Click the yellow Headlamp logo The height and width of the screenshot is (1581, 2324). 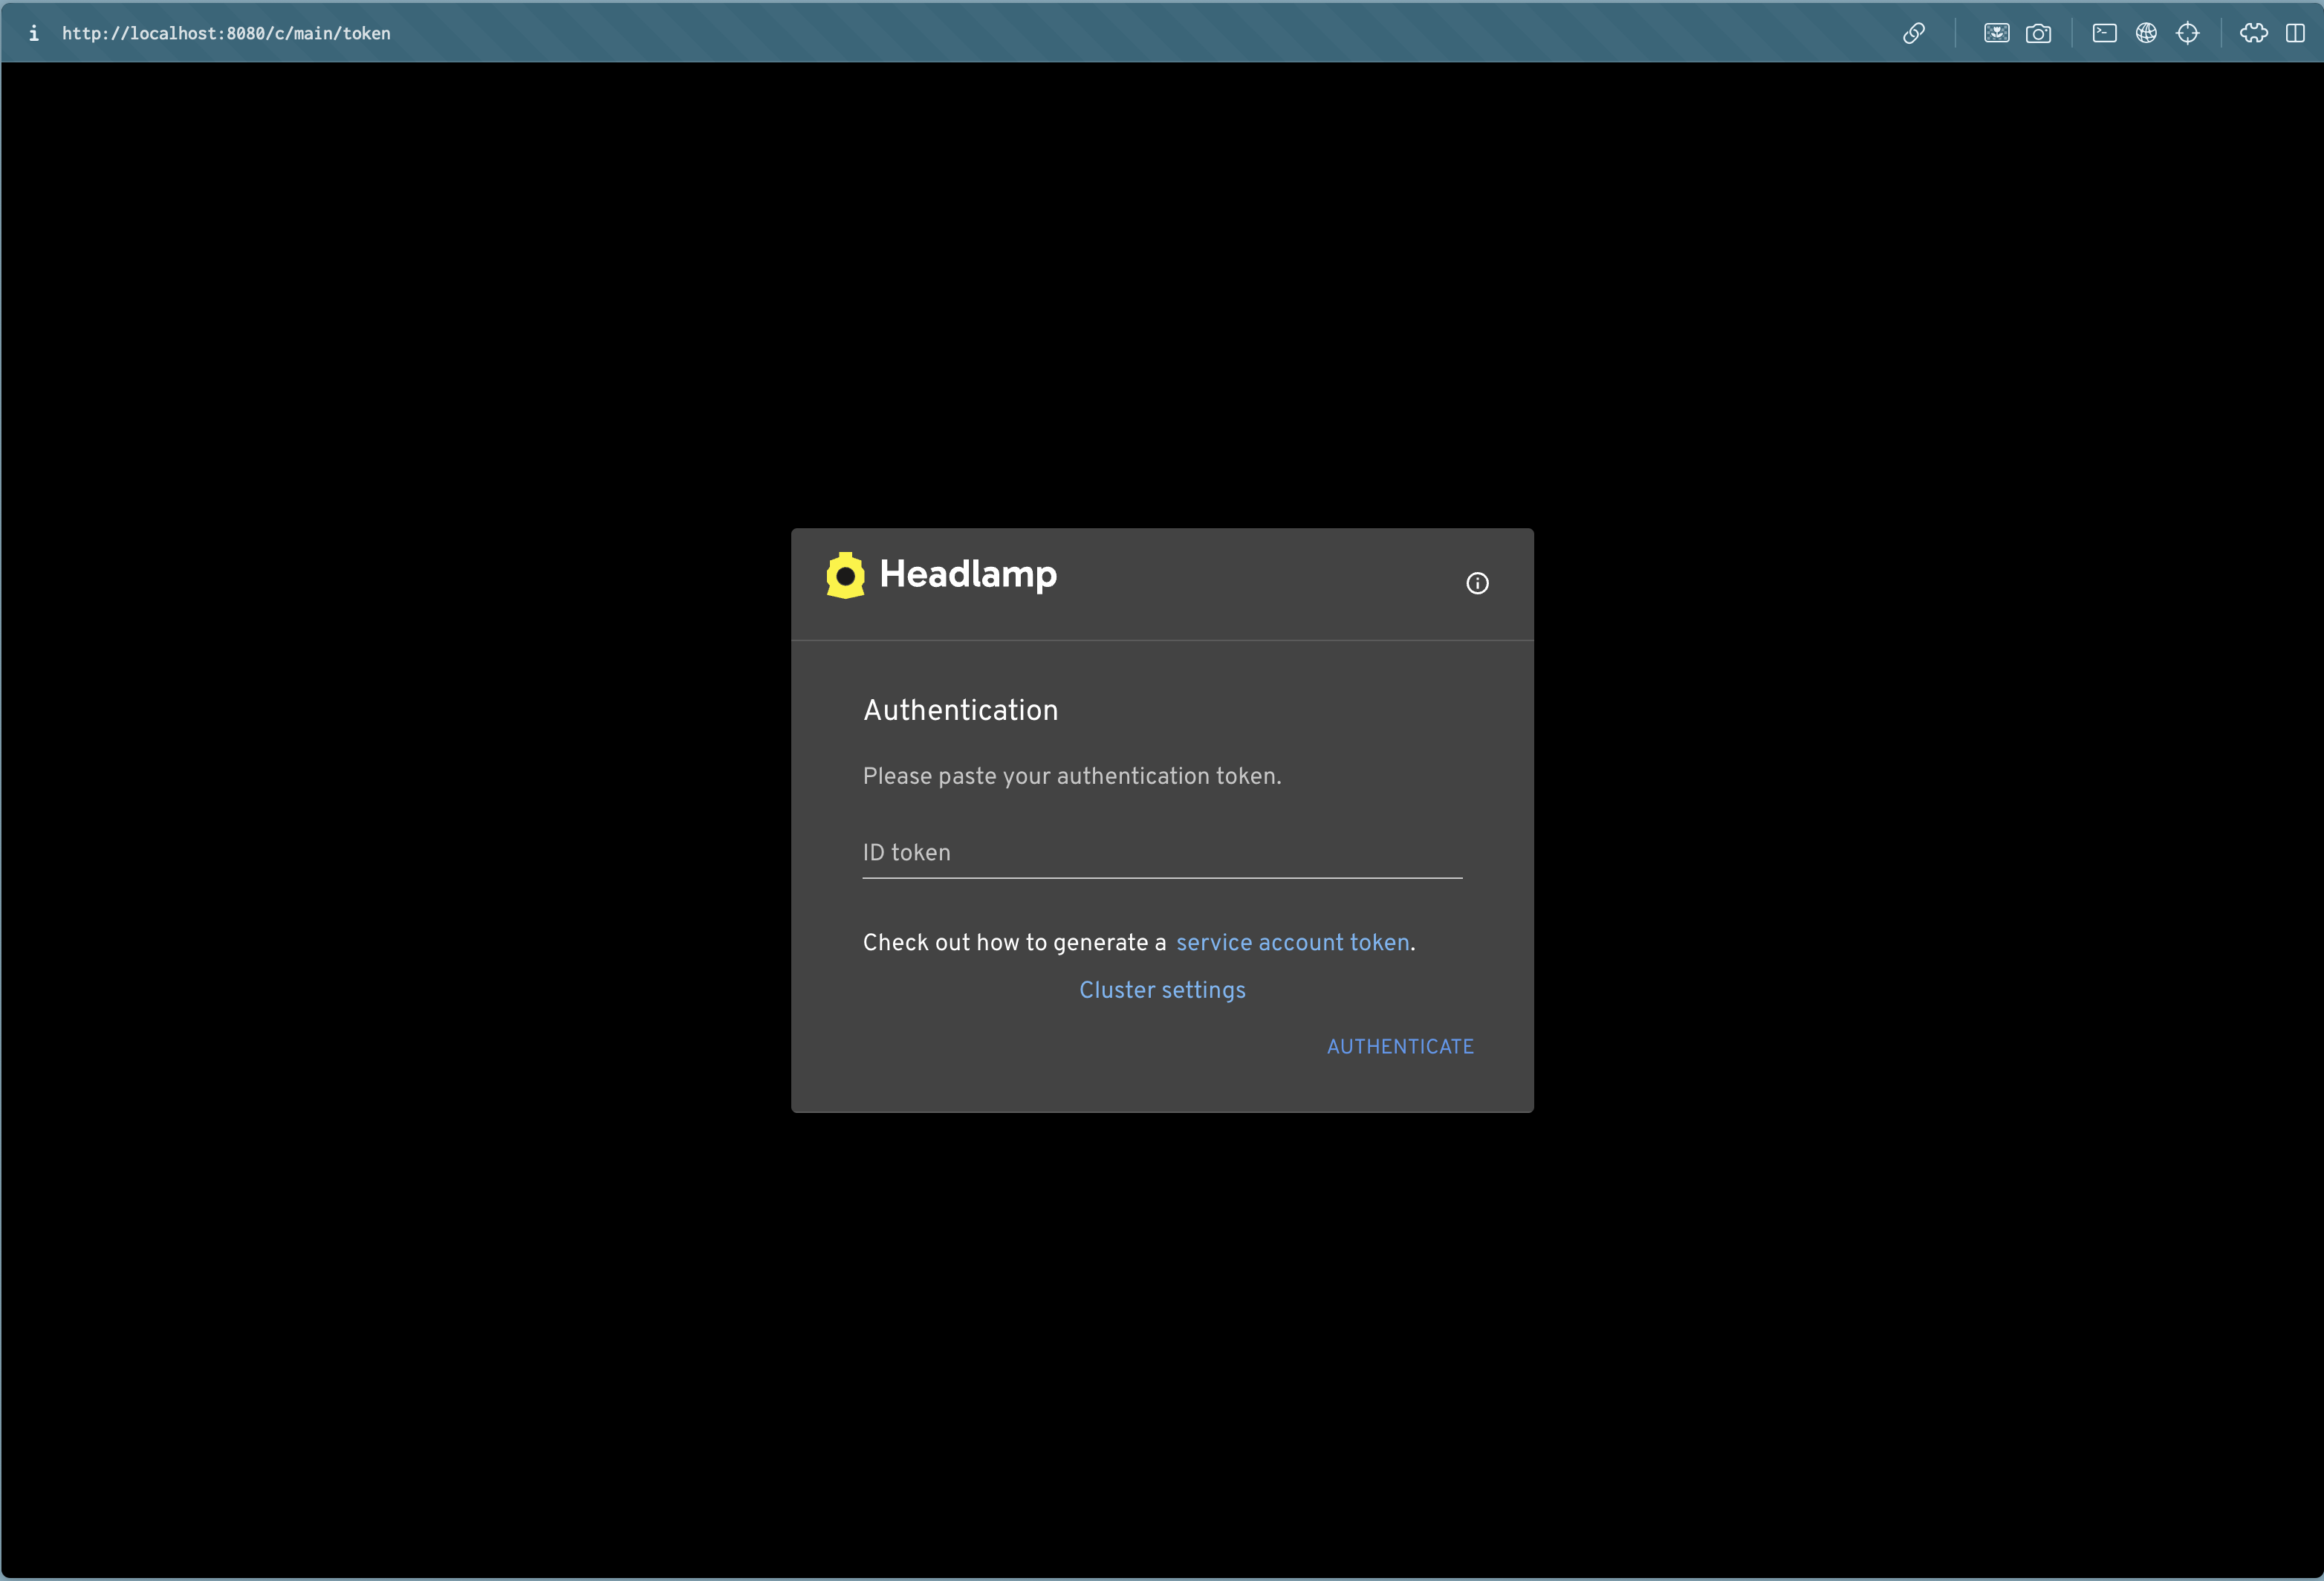(x=845, y=575)
